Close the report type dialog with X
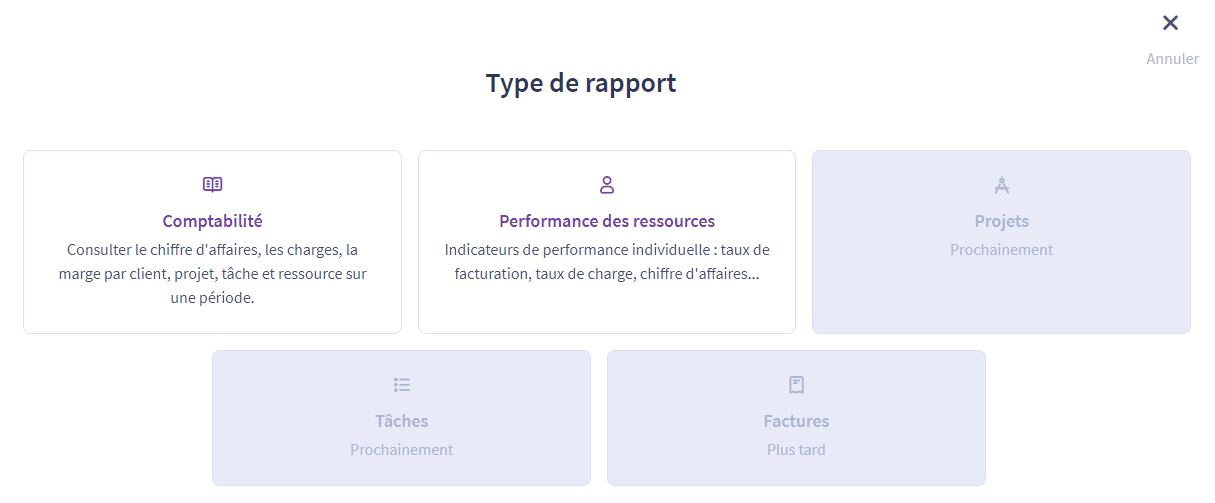Screen dimensions: 1215x503 point(1170,23)
